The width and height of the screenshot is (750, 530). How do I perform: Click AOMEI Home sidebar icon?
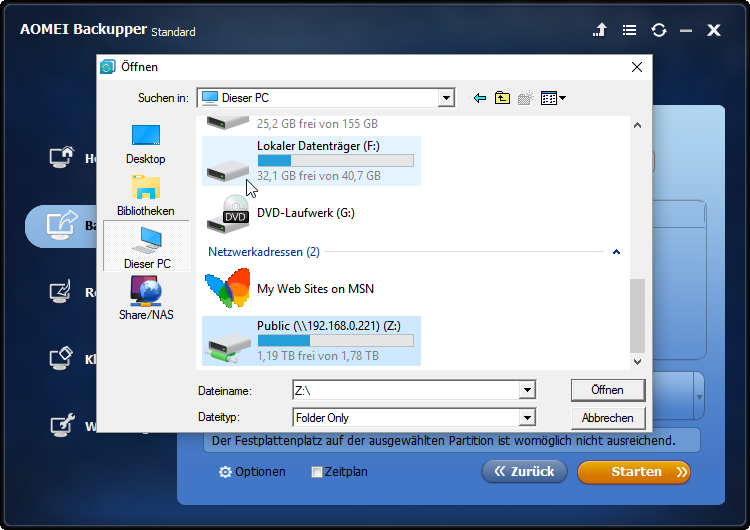[x=61, y=157]
